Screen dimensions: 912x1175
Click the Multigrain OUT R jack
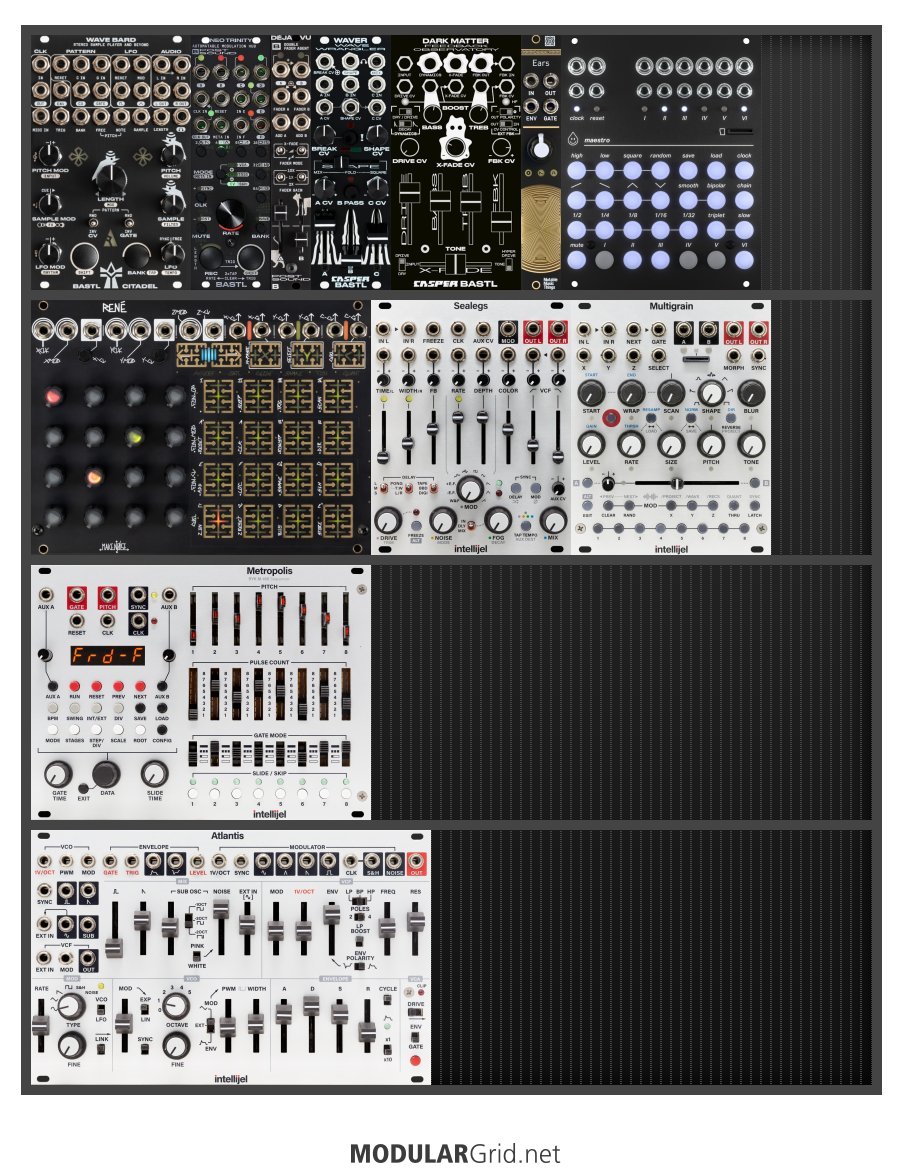pos(758,330)
